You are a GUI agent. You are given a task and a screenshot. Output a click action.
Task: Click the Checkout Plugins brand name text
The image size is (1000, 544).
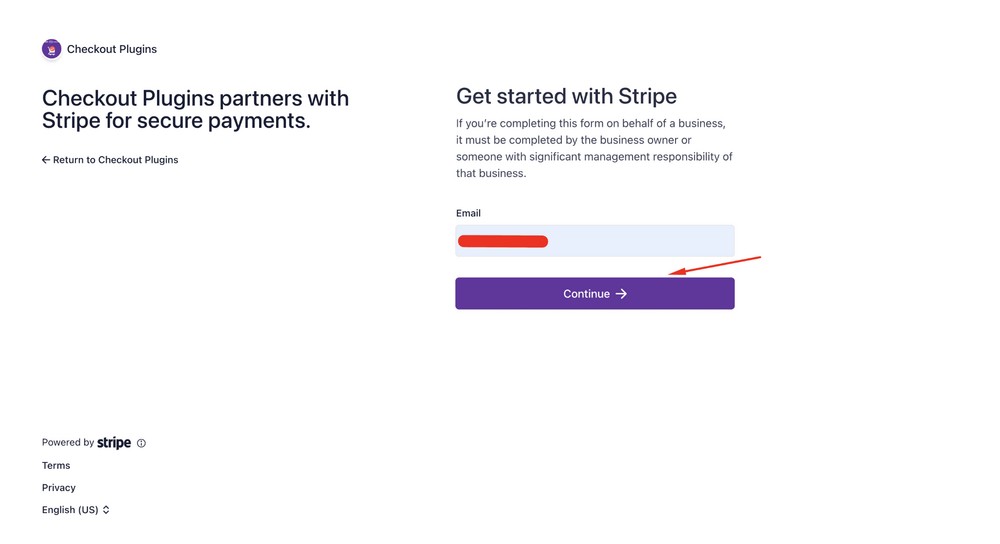112,49
